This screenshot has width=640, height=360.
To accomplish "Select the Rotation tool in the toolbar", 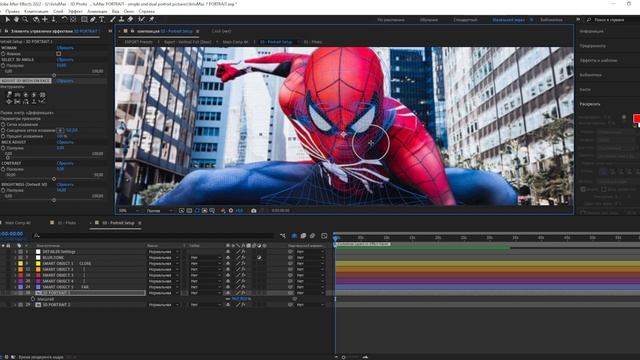I will pyautogui.click(x=64, y=19).
